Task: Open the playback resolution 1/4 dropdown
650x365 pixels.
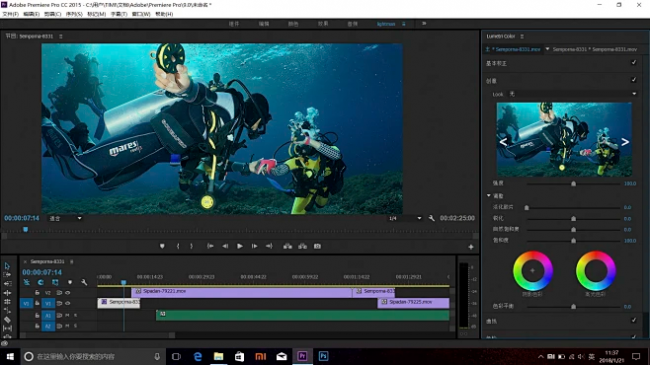Action: [405, 218]
